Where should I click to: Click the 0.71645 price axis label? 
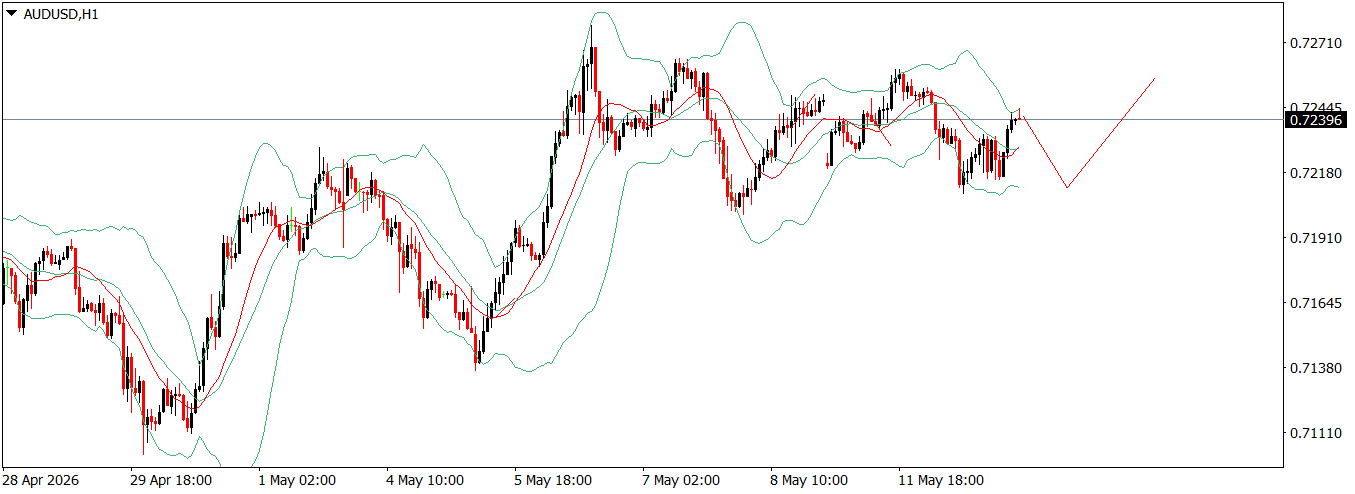click(x=1316, y=302)
